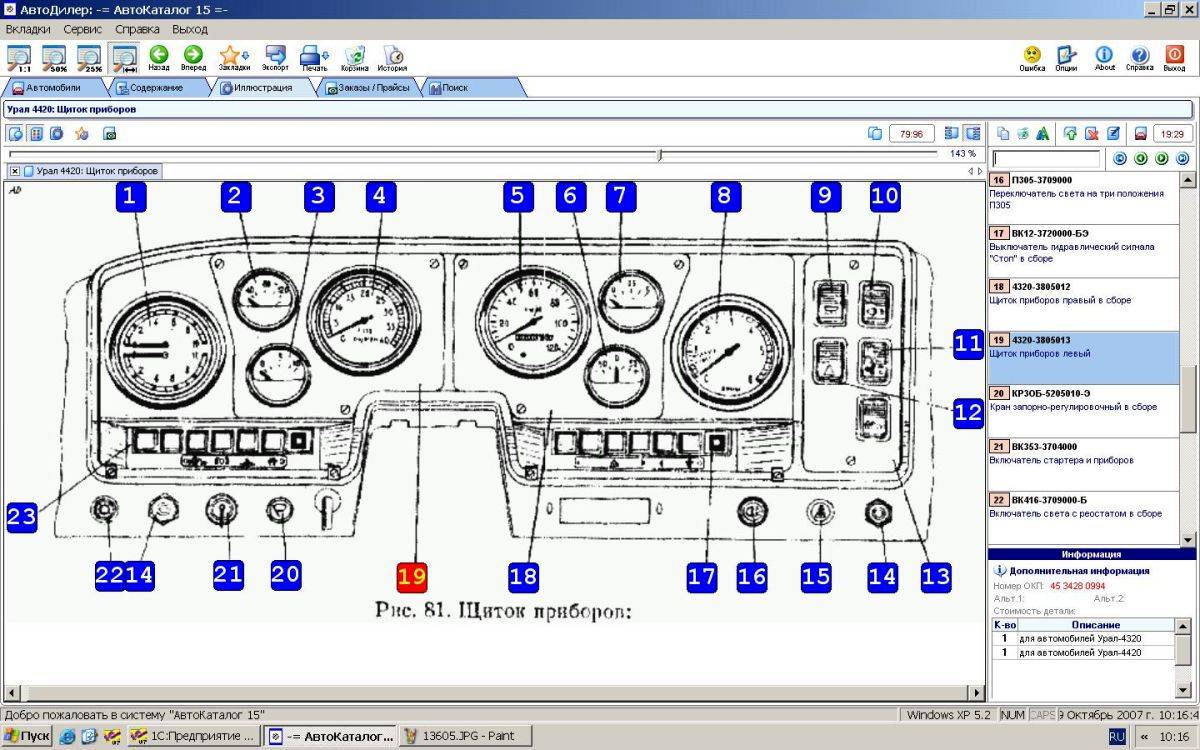Screen dimensions: 1200x750
Task: Select part 18 4320-3805012 in list
Action: pyautogui.click(x=1083, y=304)
